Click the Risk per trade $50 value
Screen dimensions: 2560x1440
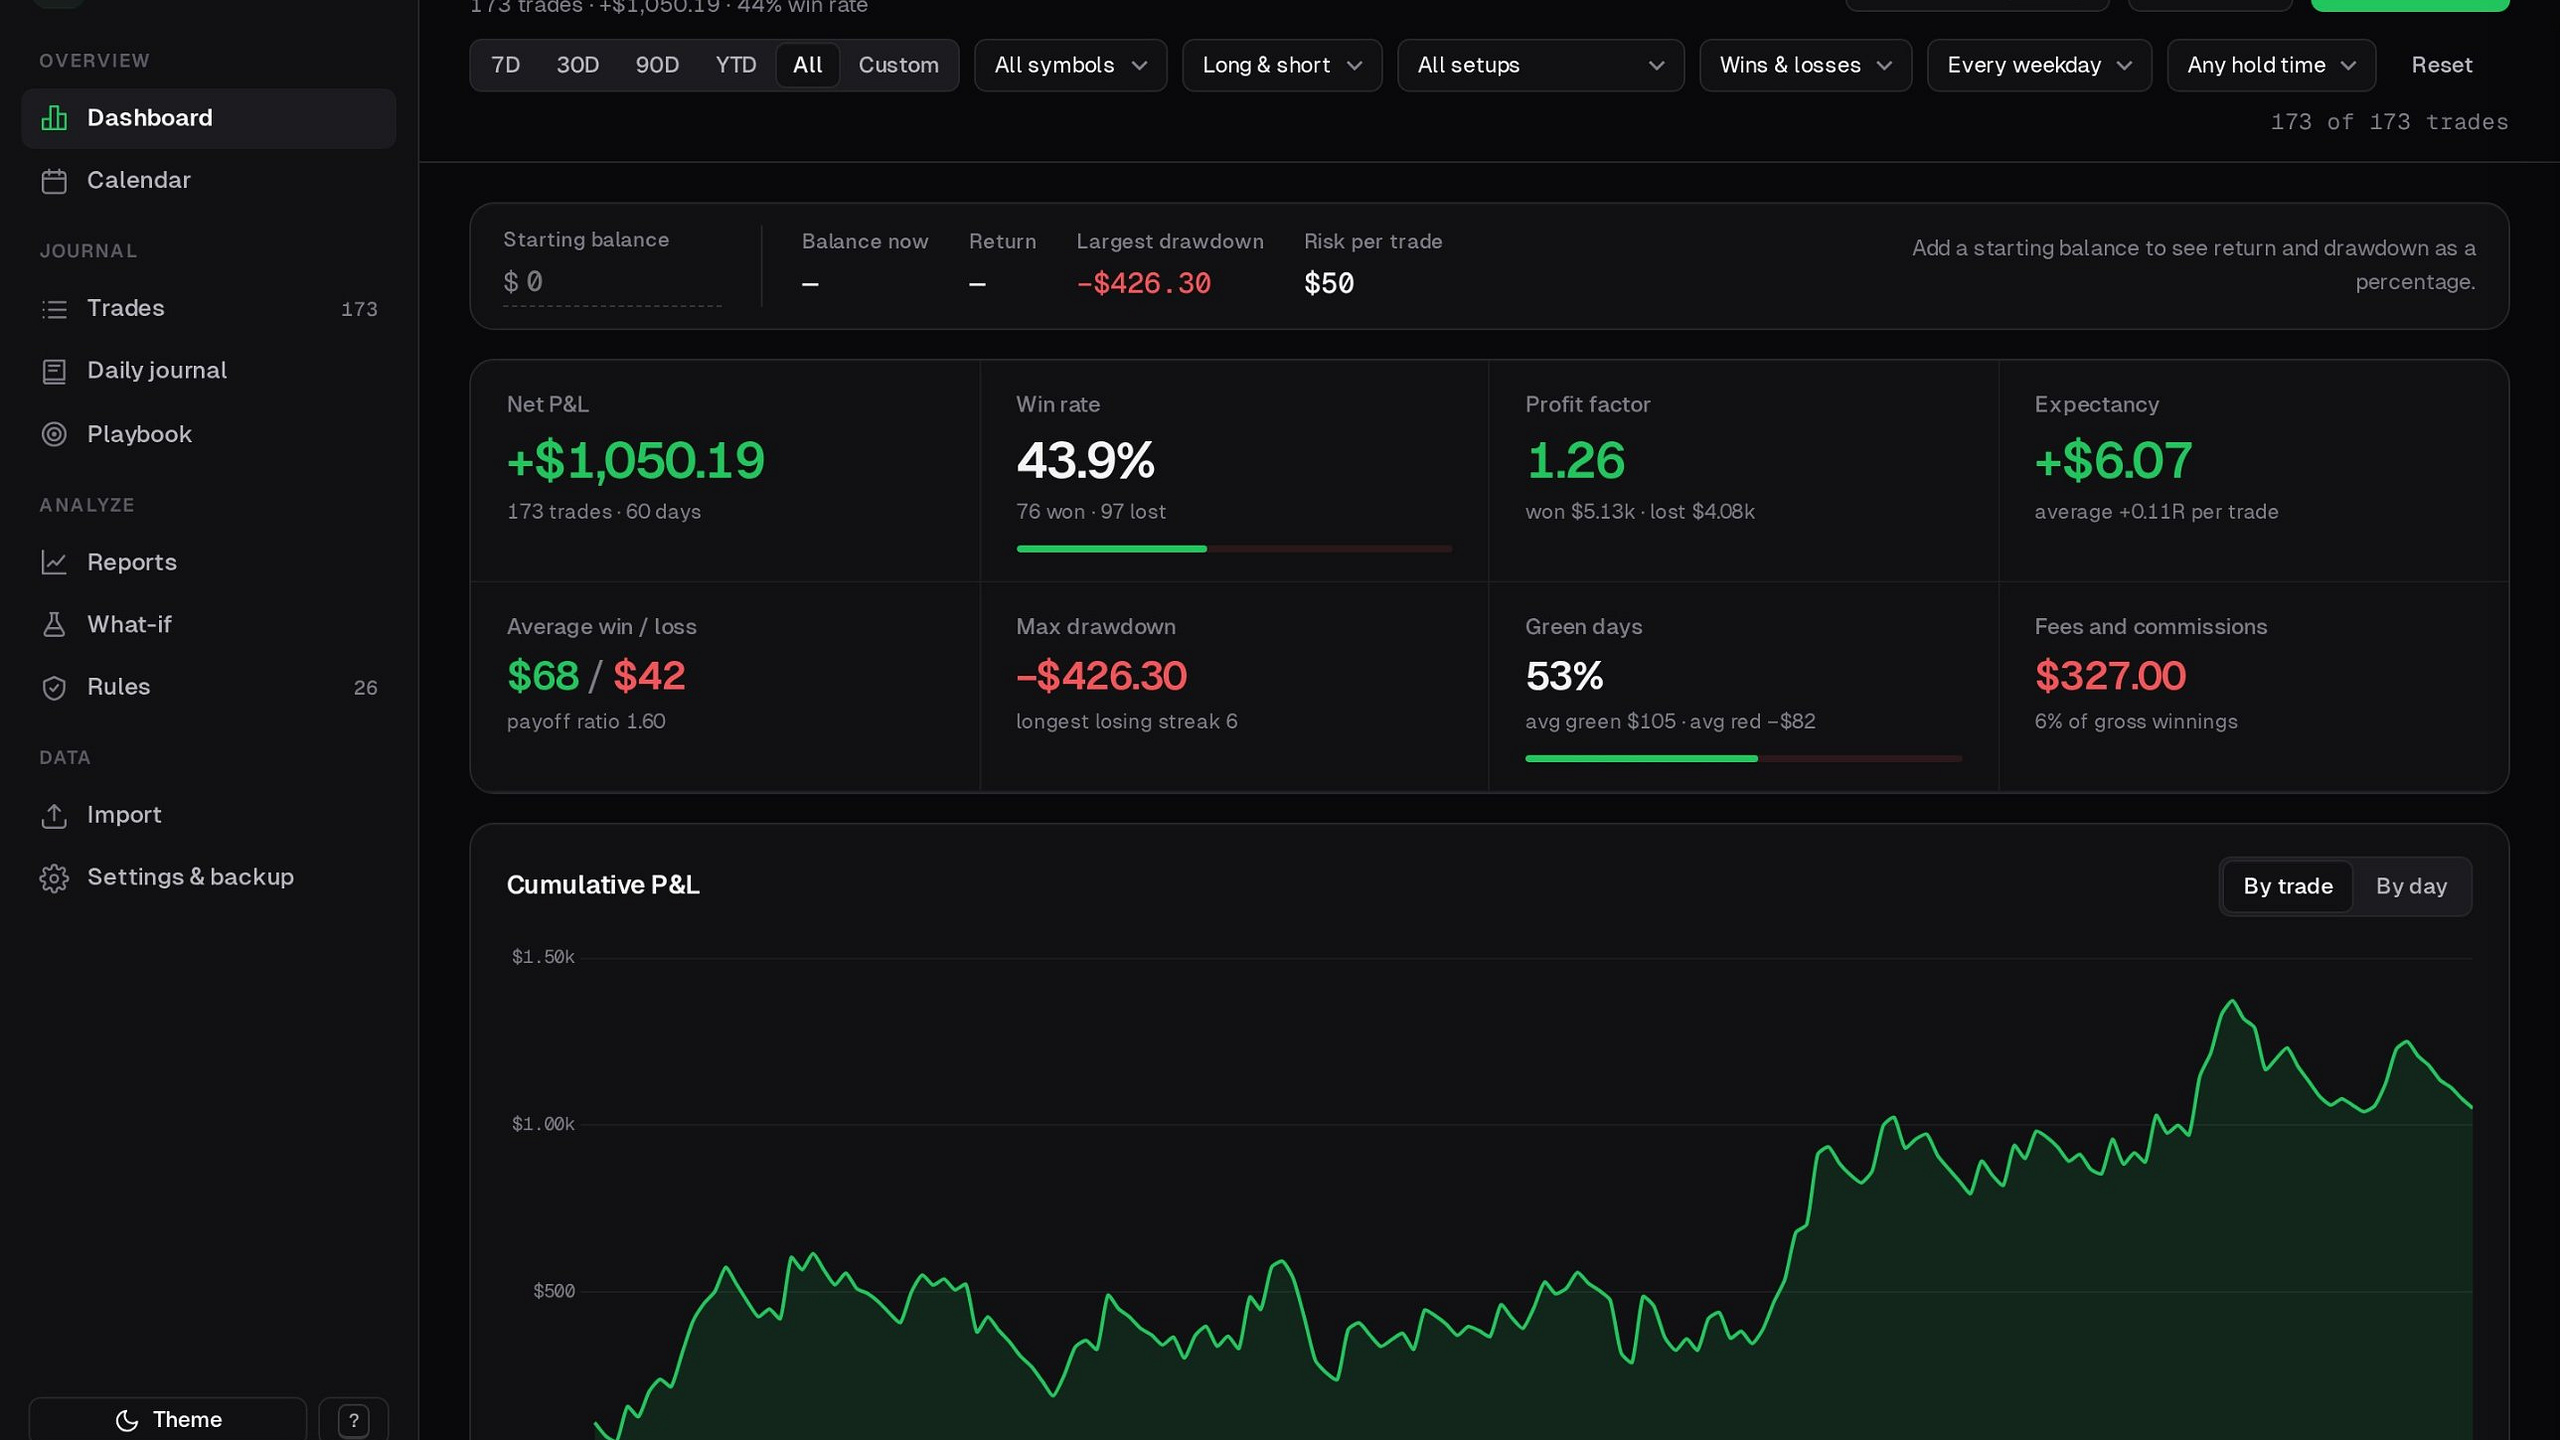1329,284
